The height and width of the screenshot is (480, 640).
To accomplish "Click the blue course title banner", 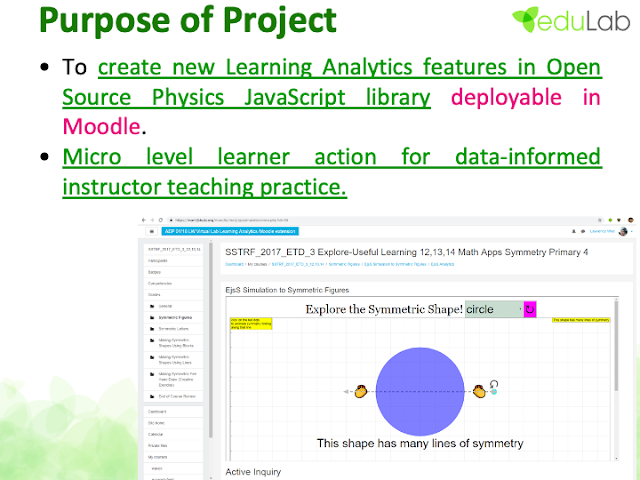I will tap(230, 231).
